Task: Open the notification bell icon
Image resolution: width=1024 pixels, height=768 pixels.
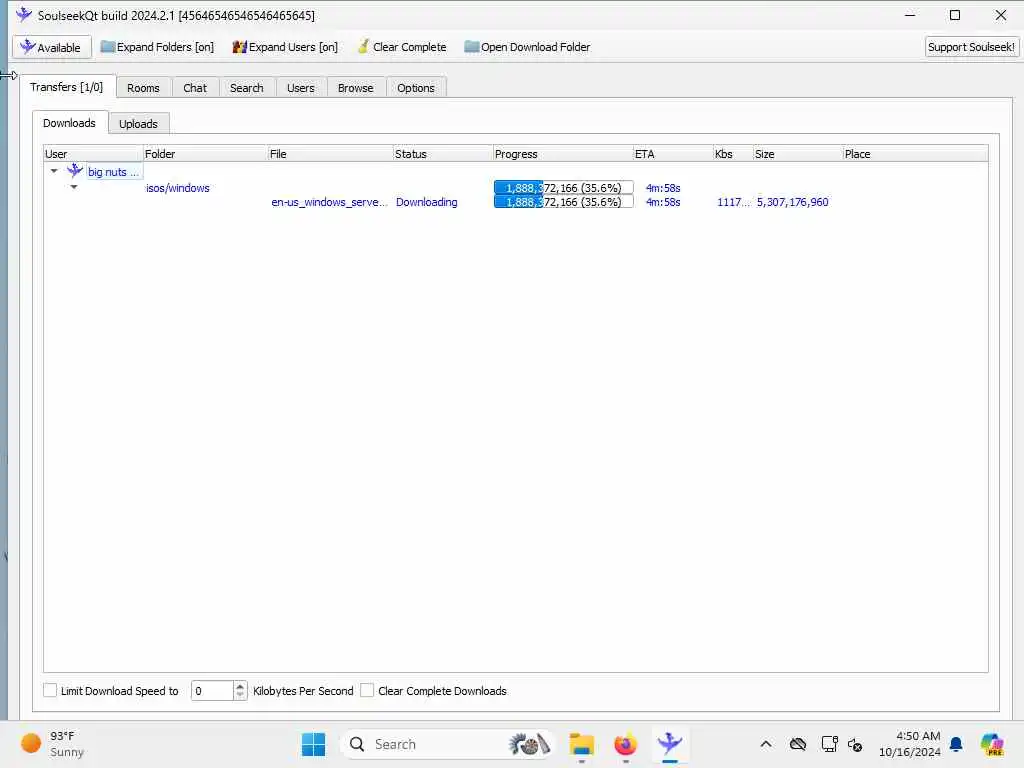Action: point(956,744)
